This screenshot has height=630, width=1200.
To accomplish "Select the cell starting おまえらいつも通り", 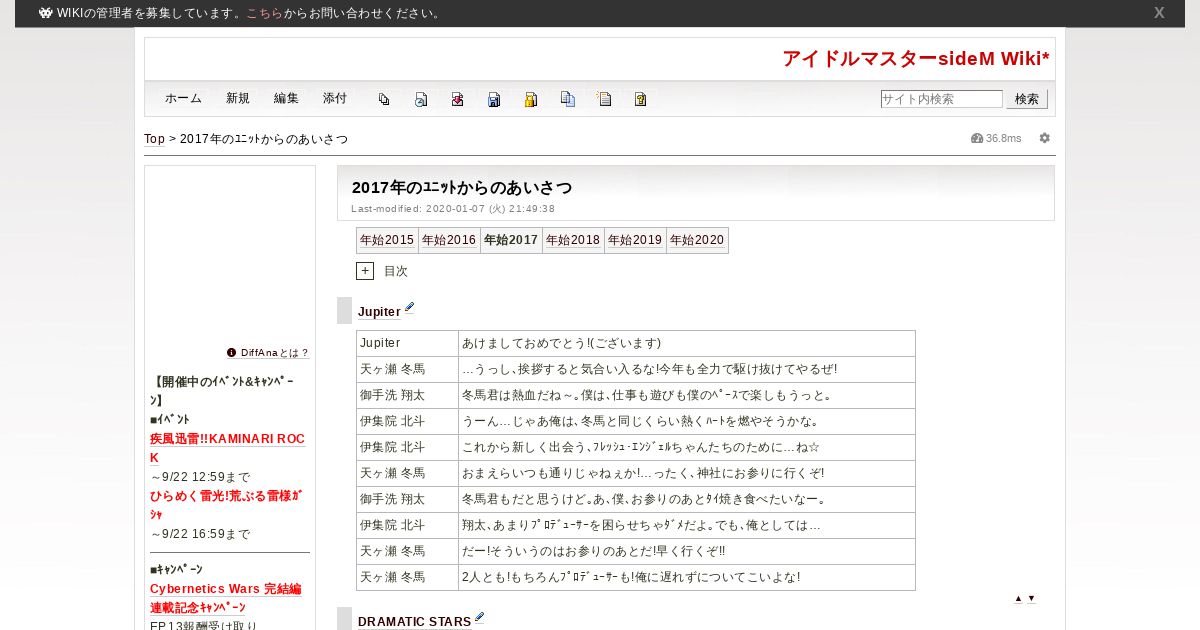I will [x=687, y=473].
